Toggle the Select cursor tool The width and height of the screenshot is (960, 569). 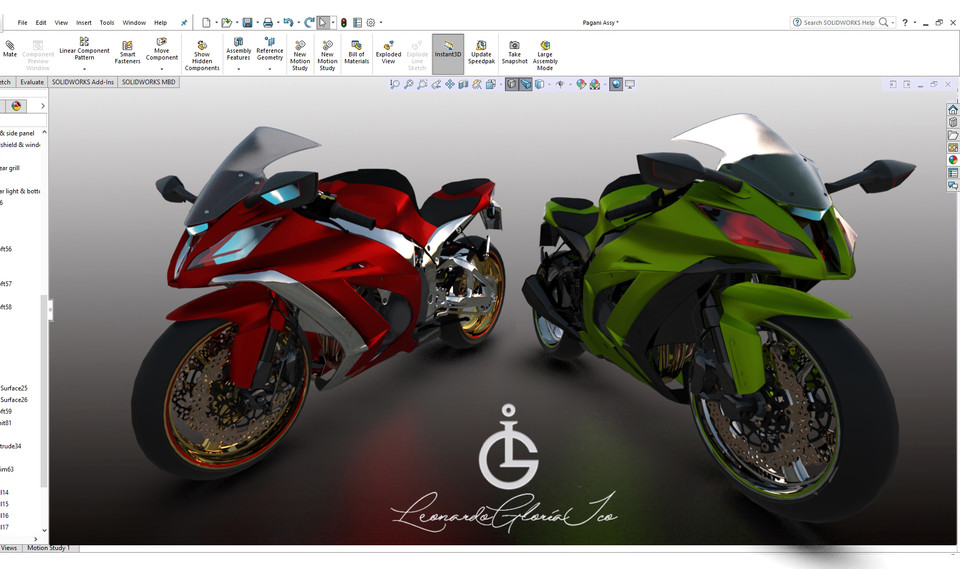323,23
